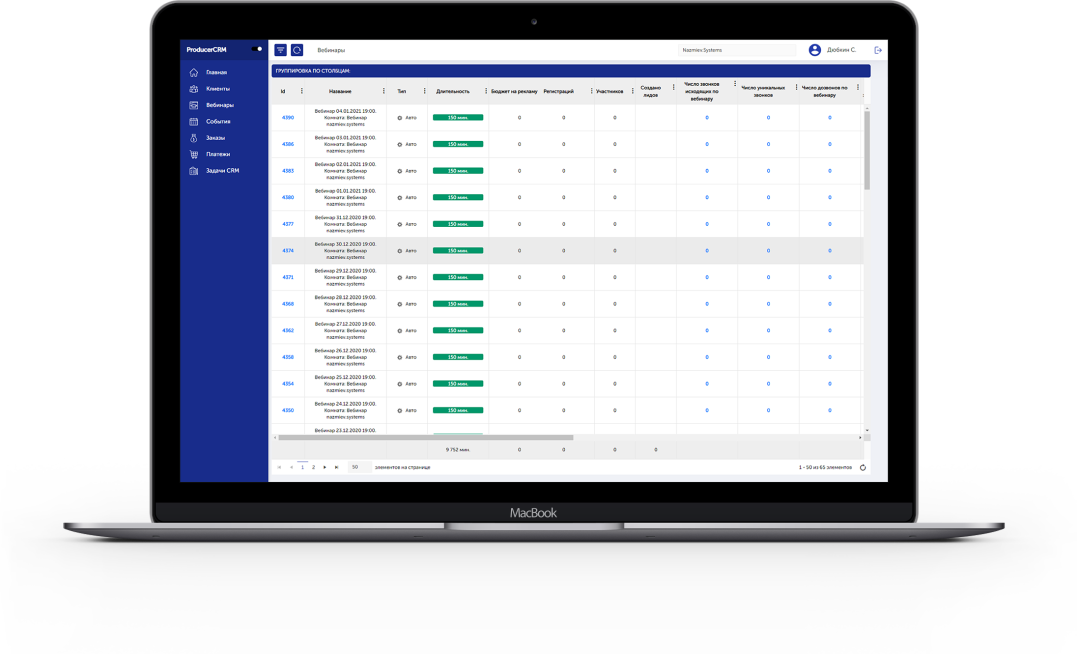This screenshot has height=654, width=1077.
Task: Click the user avatar icon beside Дюбкин С.
Action: (815, 50)
